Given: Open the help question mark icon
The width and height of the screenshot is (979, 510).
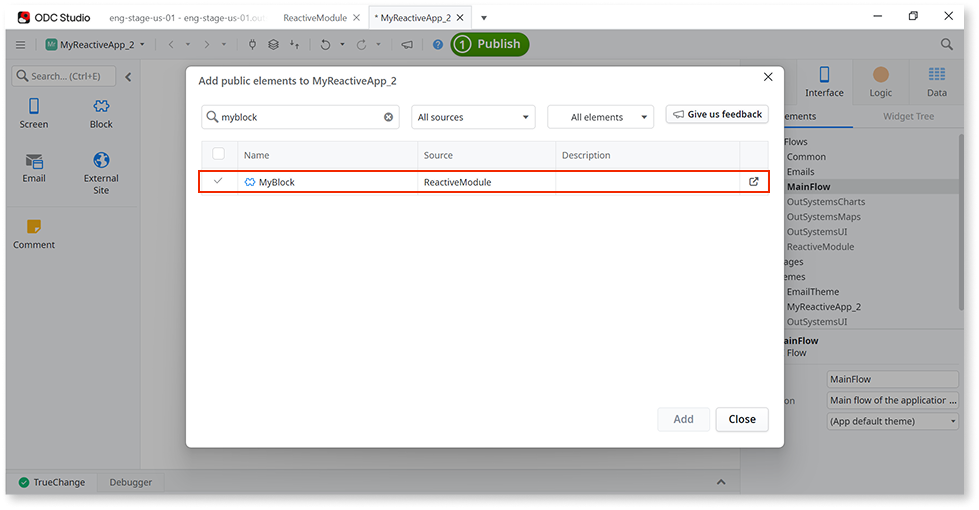Looking at the screenshot, I should (x=438, y=44).
